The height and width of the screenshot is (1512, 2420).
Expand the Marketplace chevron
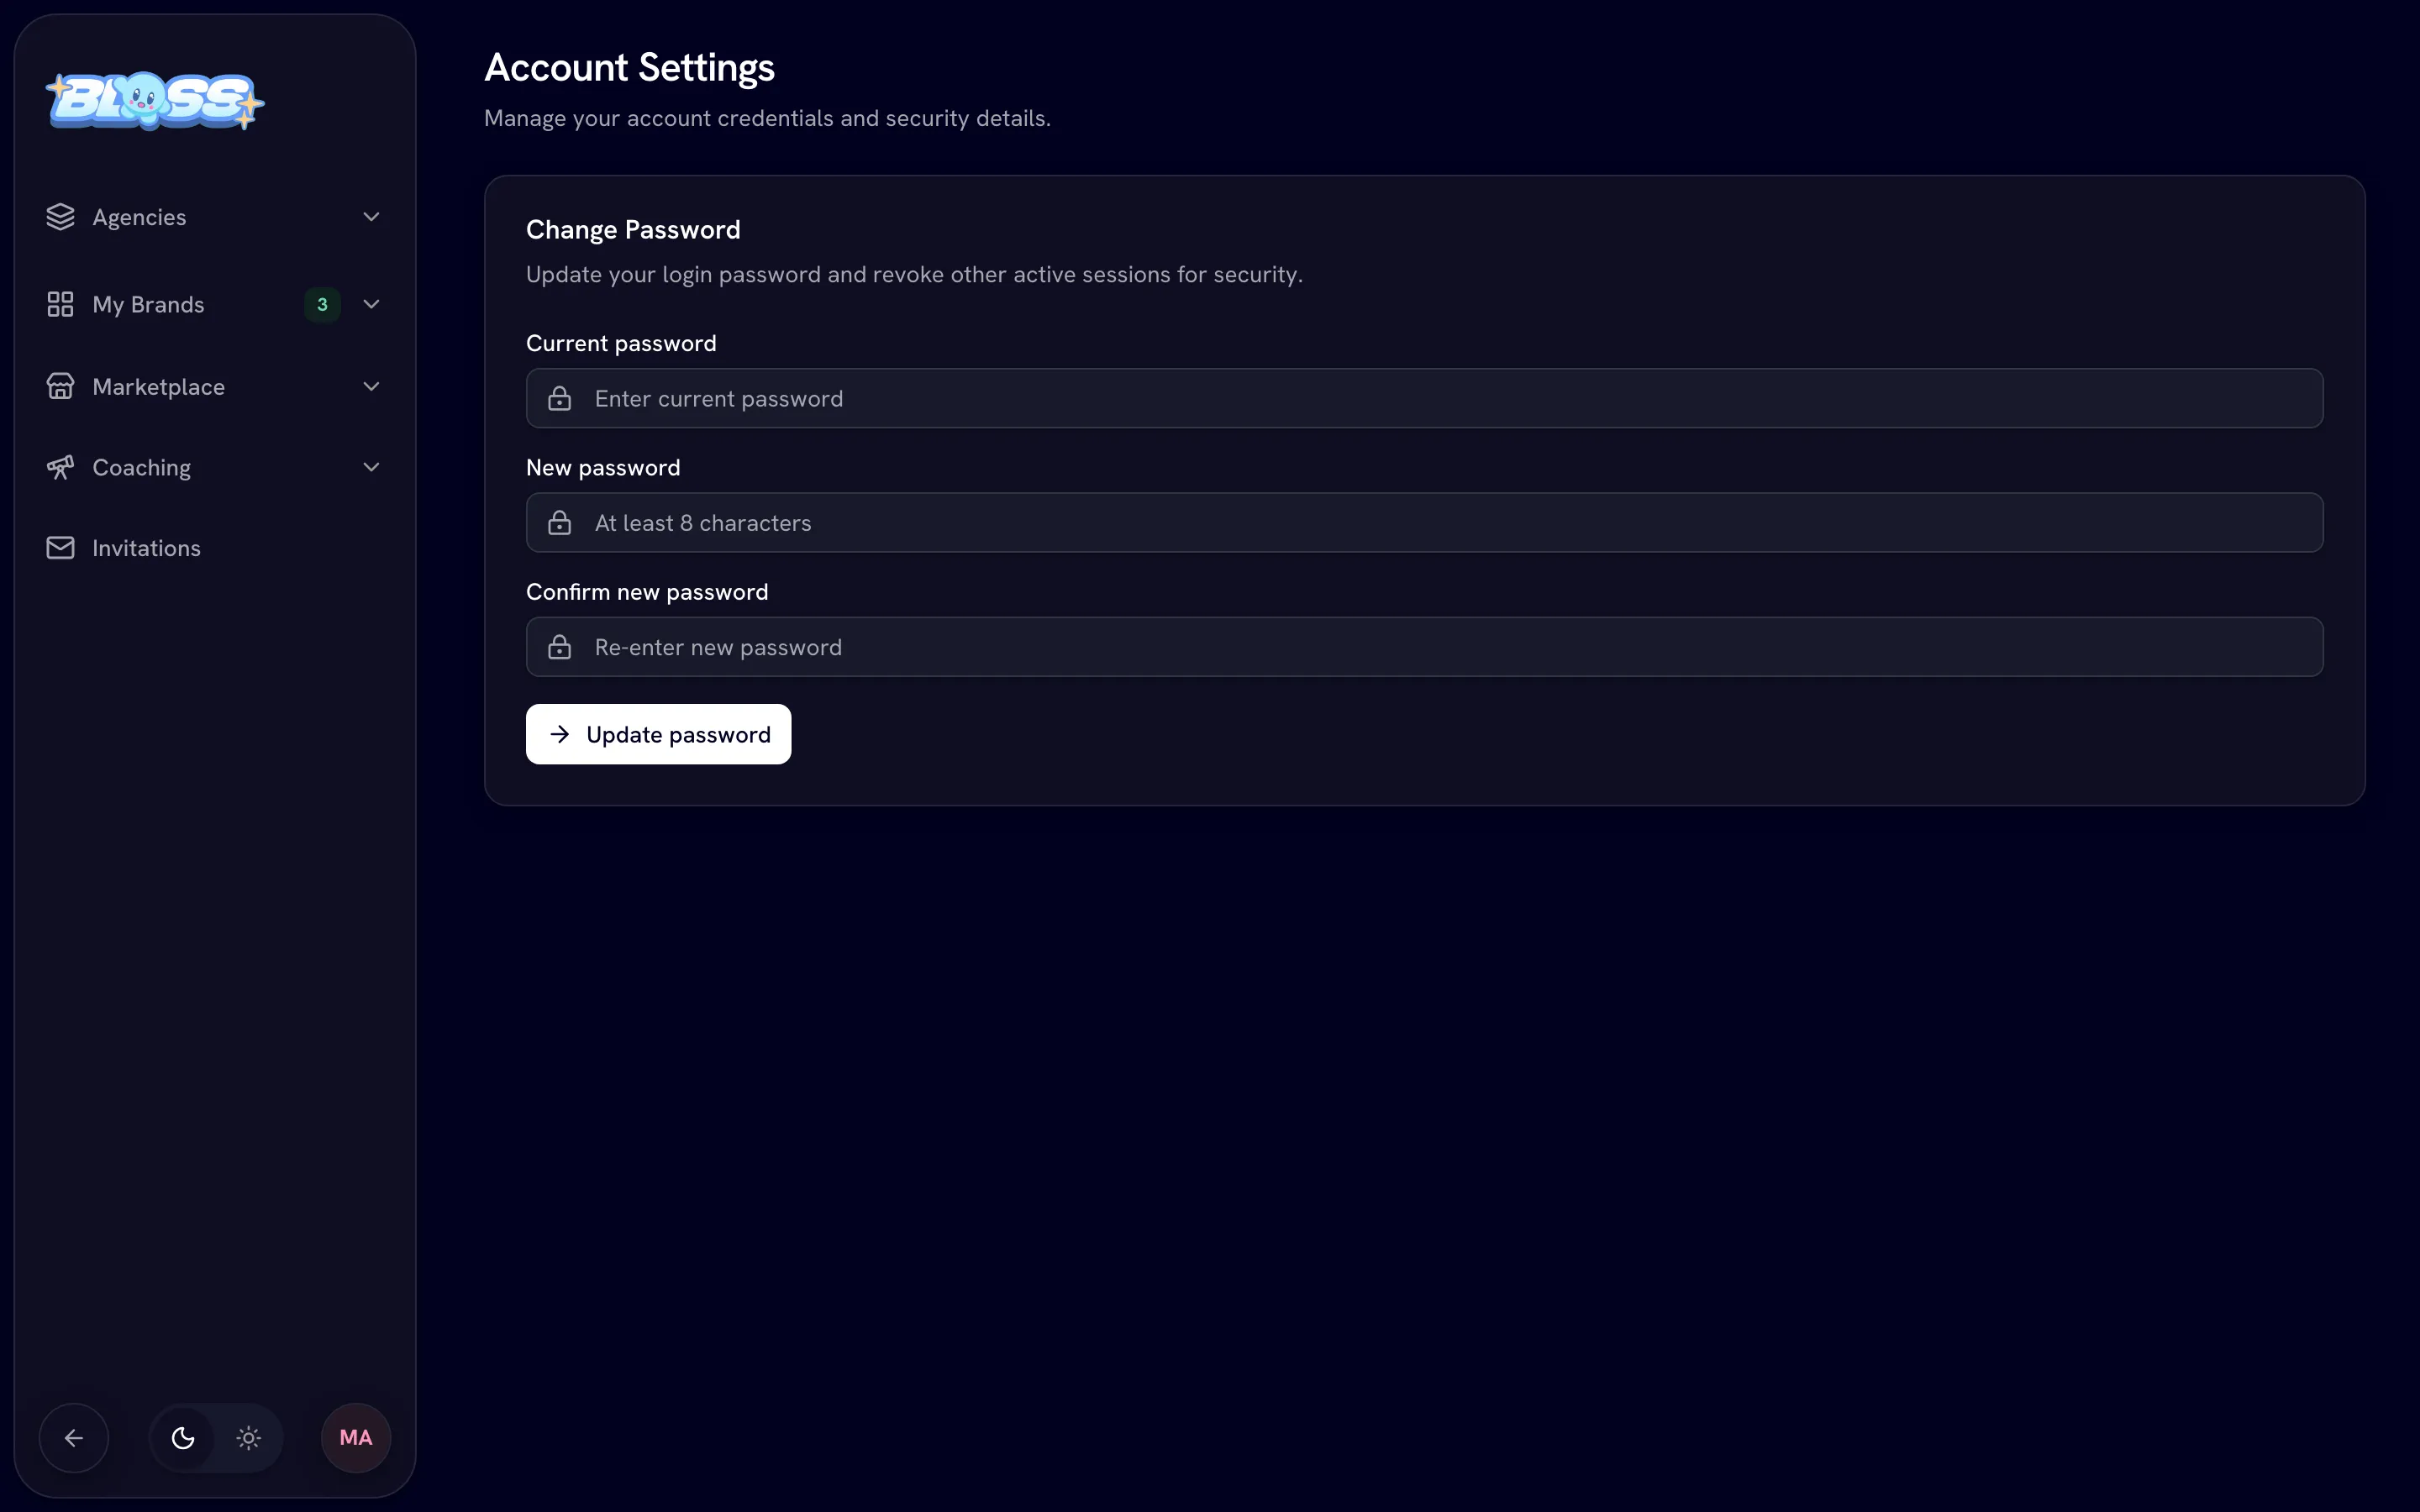click(371, 386)
